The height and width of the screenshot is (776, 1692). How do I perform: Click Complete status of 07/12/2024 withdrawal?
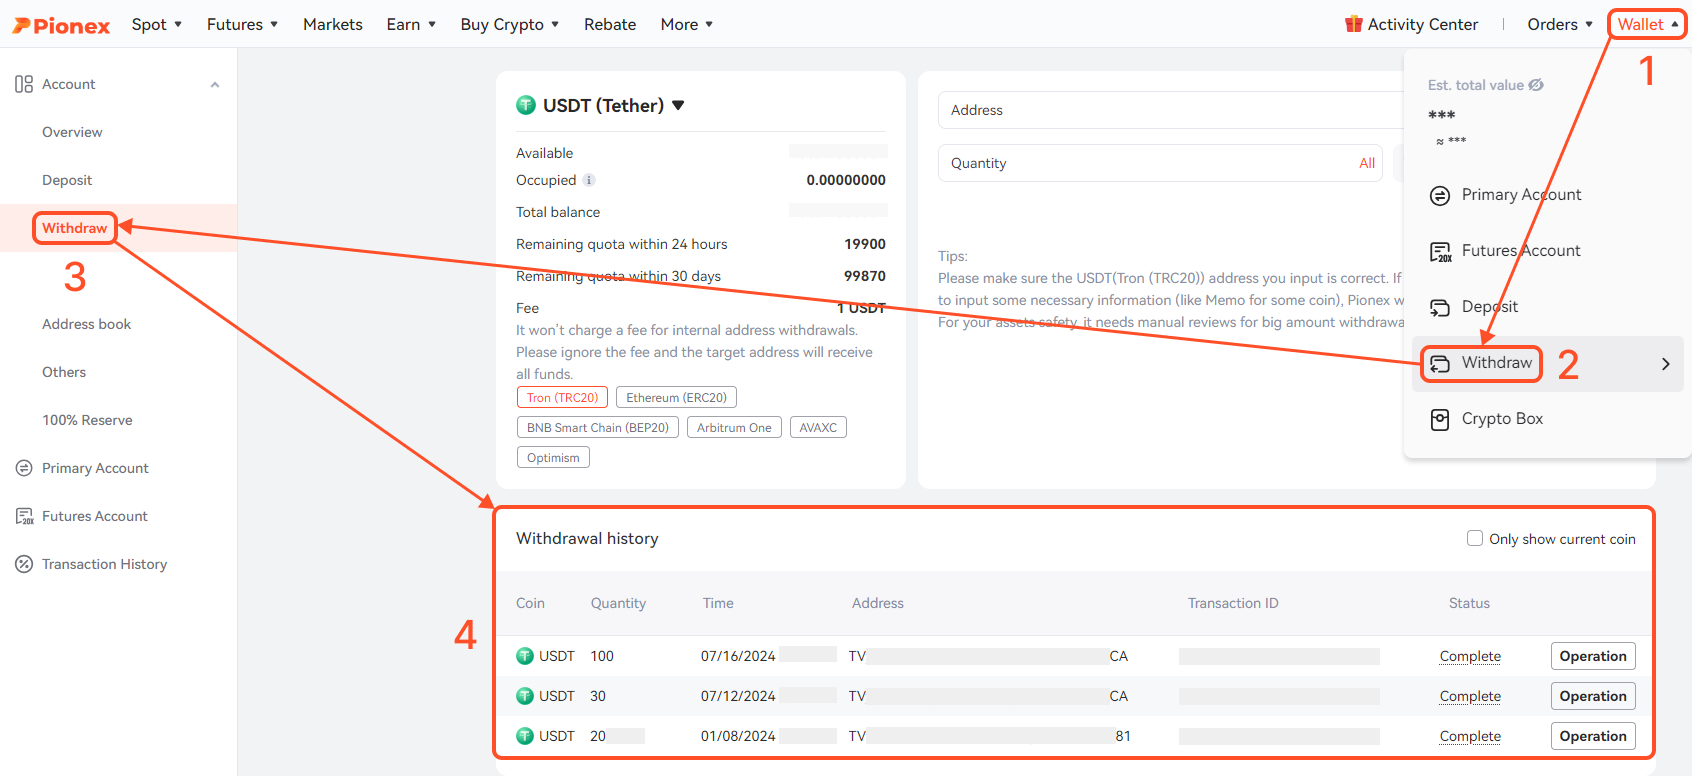pos(1470,696)
